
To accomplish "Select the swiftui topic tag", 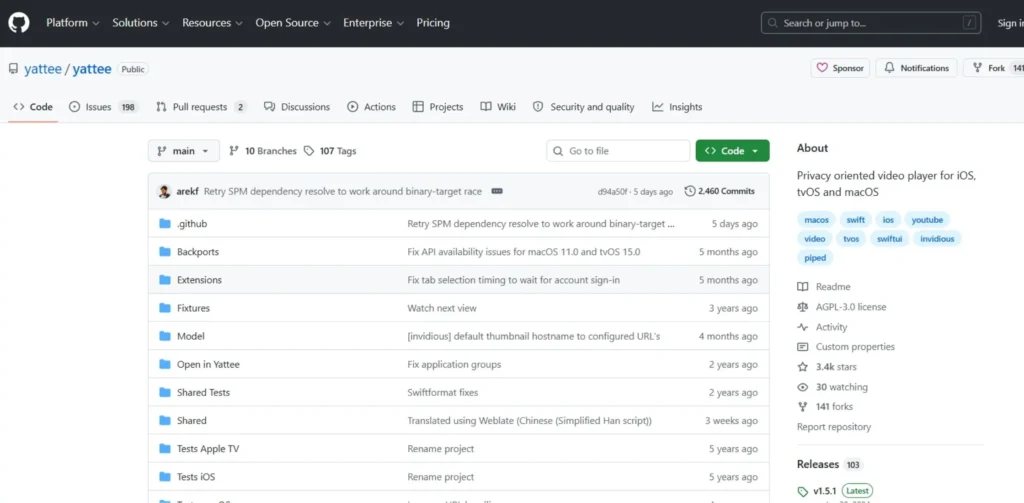I will click(x=889, y=238).
